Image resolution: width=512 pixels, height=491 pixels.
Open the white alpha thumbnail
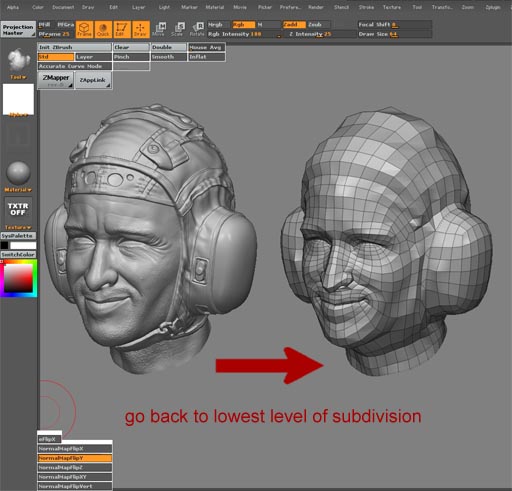(18, 100)
